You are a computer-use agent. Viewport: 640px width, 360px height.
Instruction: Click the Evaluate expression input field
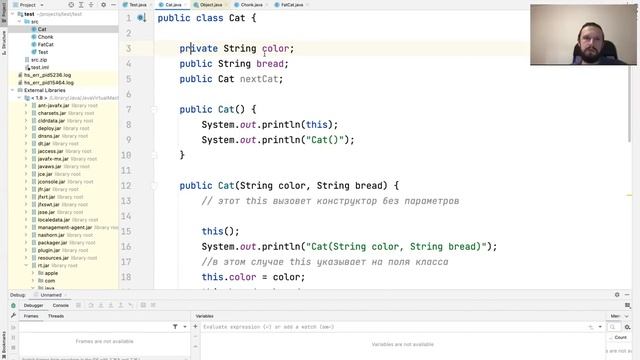(x=394, y=327)
